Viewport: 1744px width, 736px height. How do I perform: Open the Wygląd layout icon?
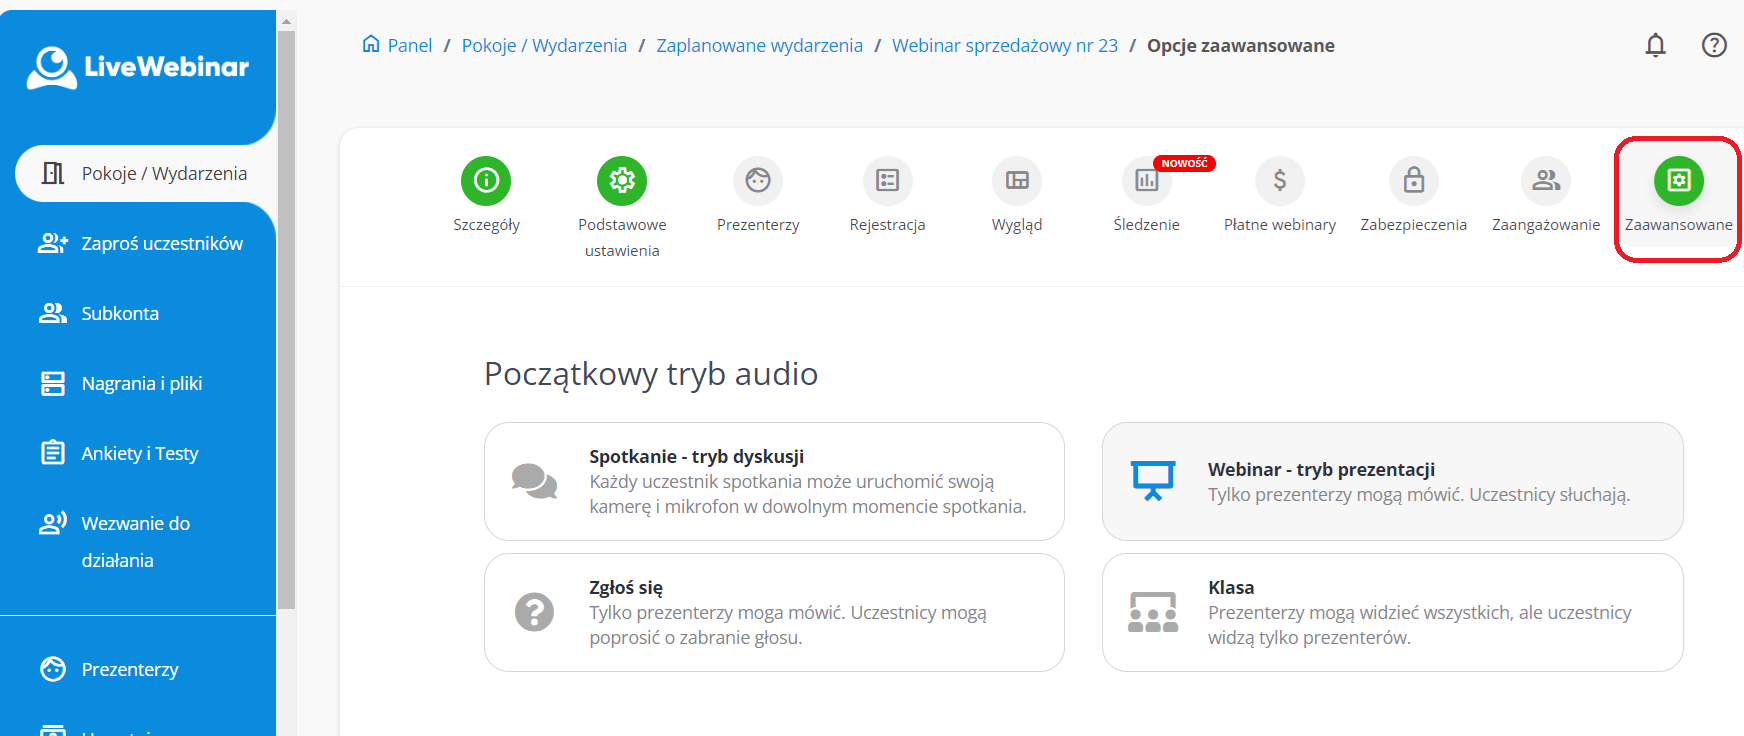tap(1017, 181)
